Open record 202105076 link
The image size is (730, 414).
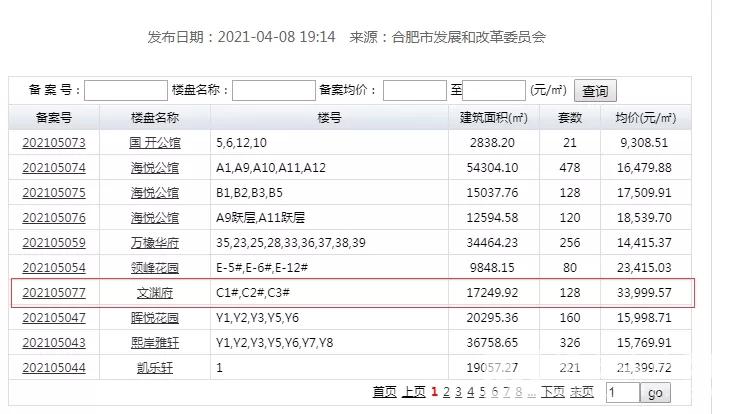coord(54,217)
